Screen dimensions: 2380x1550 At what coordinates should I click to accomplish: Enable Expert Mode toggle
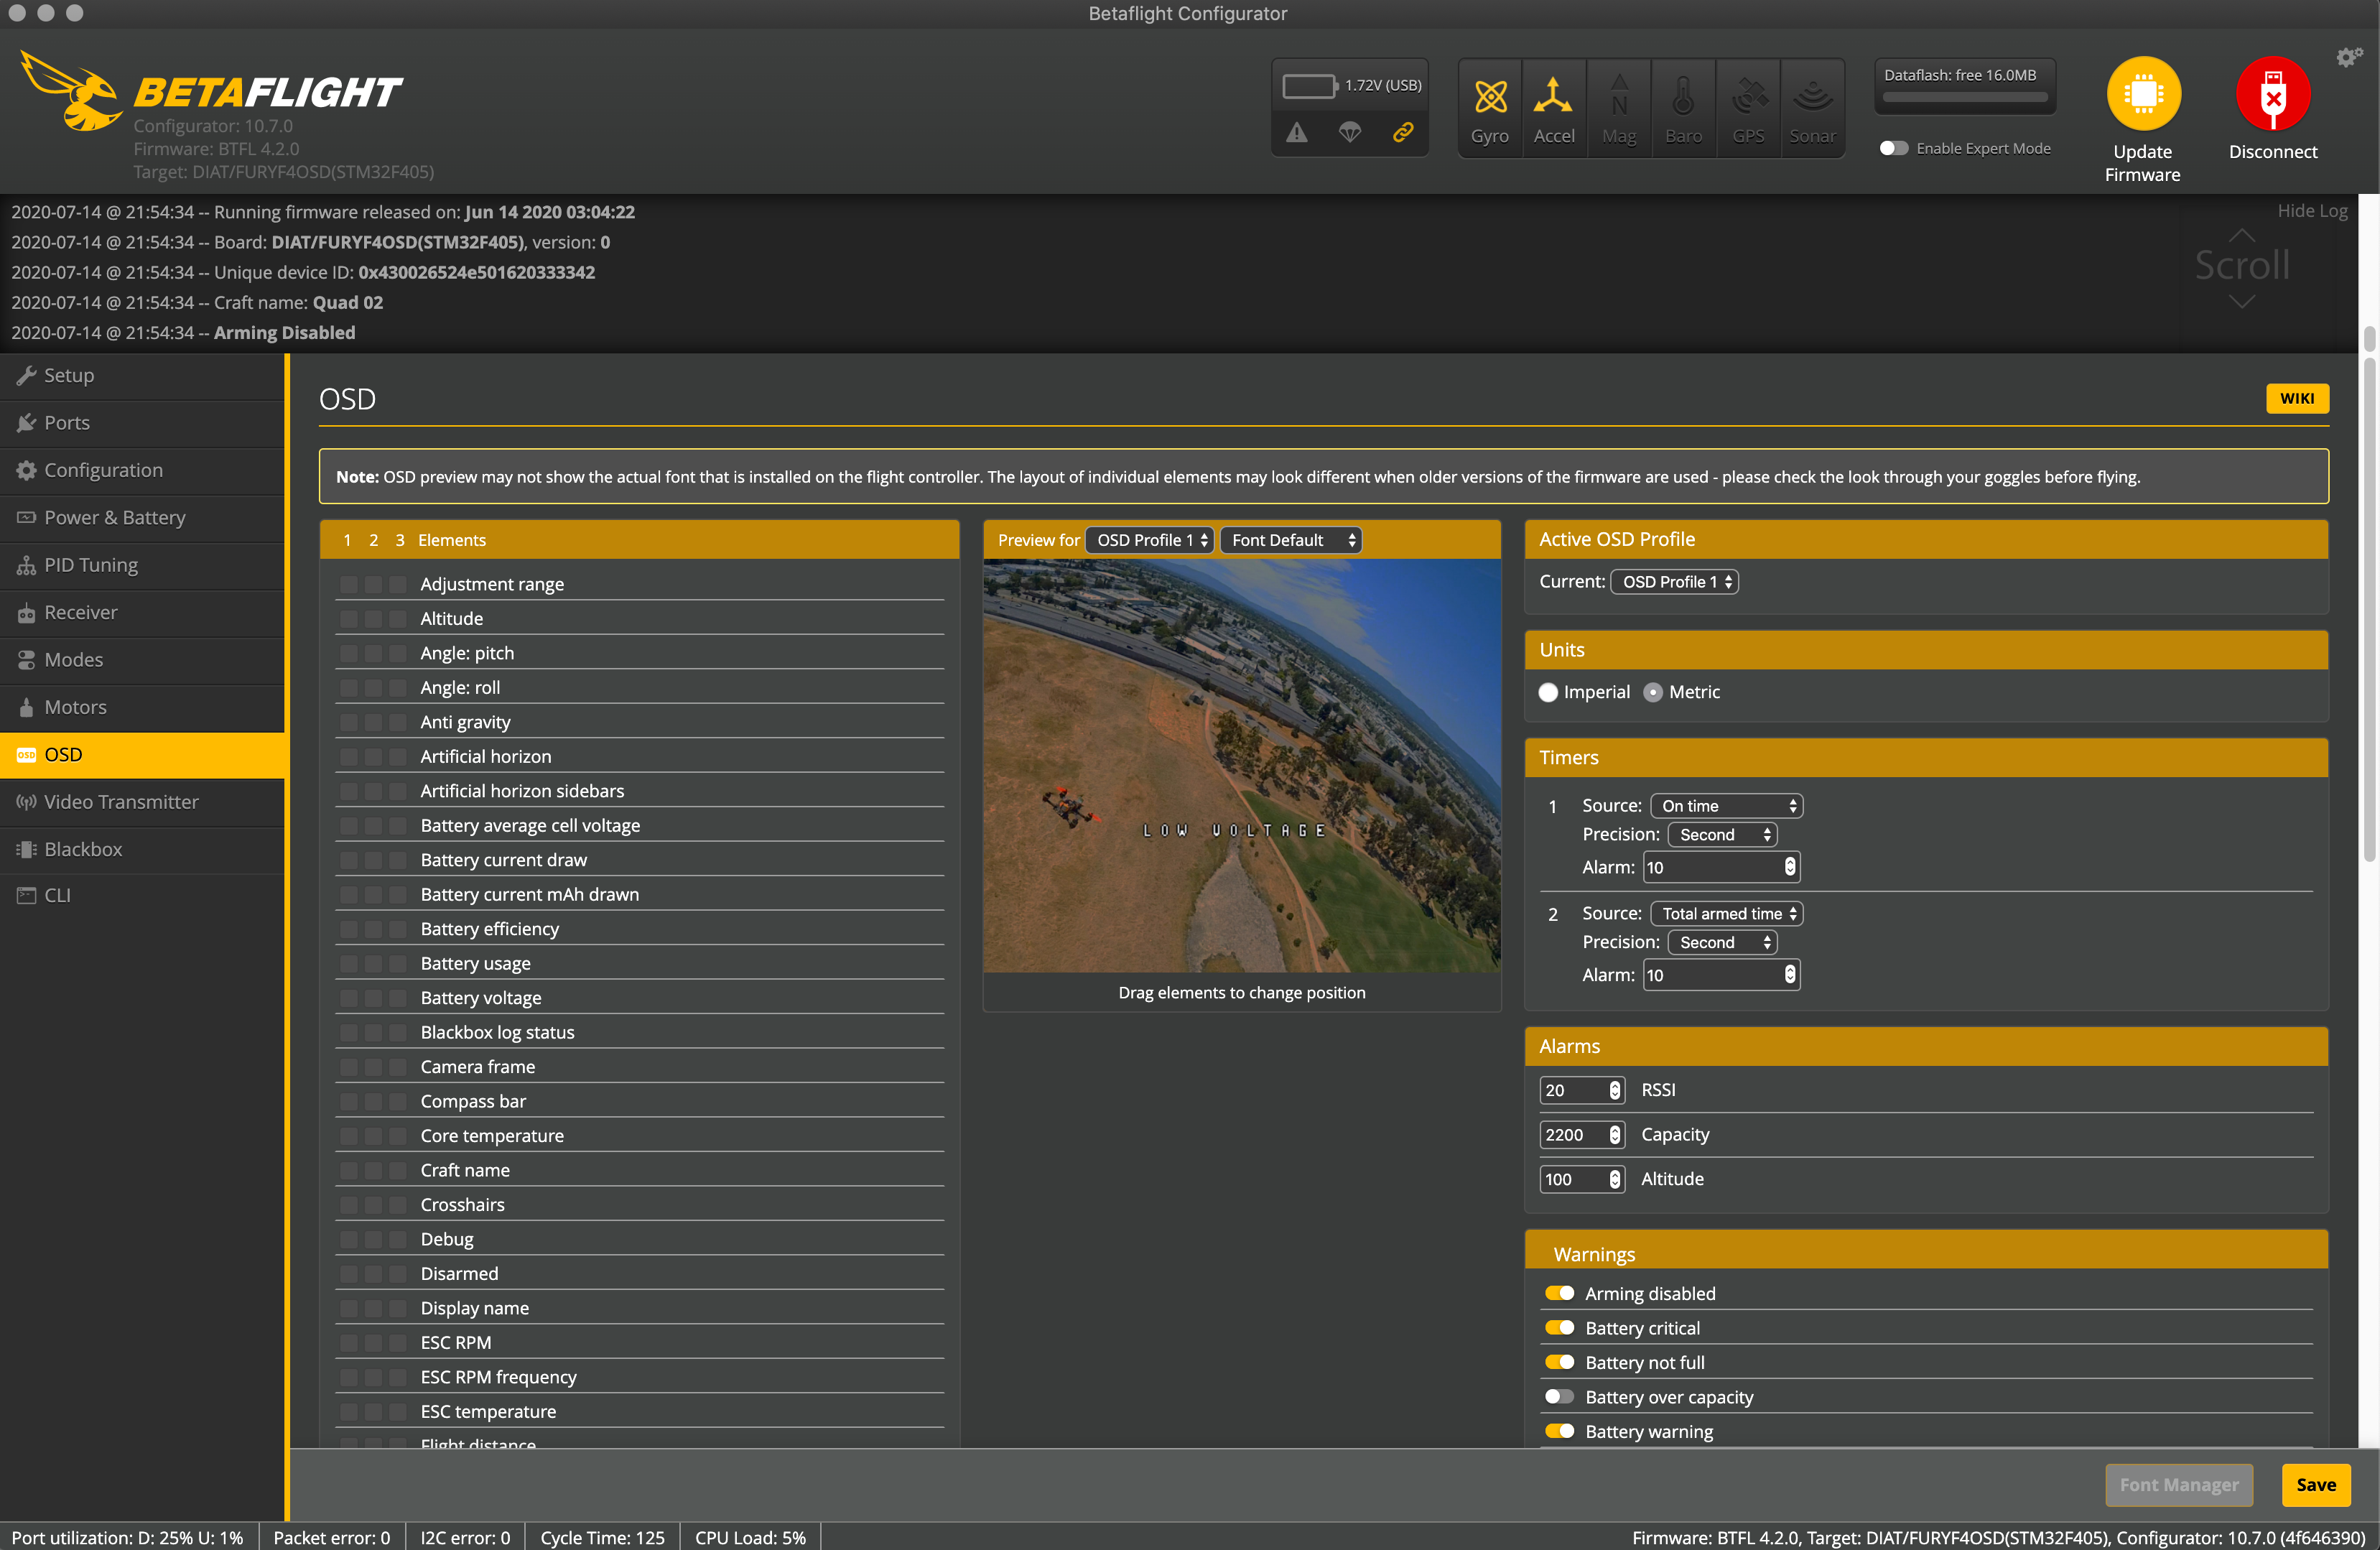coord(1893,148)
